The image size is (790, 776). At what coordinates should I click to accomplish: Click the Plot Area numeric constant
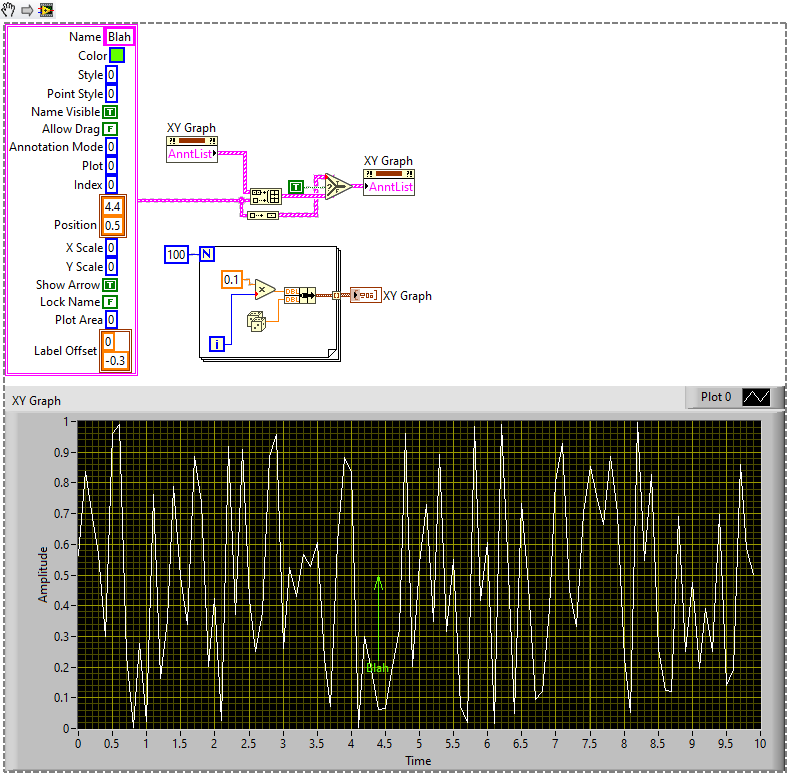point(111,320)
